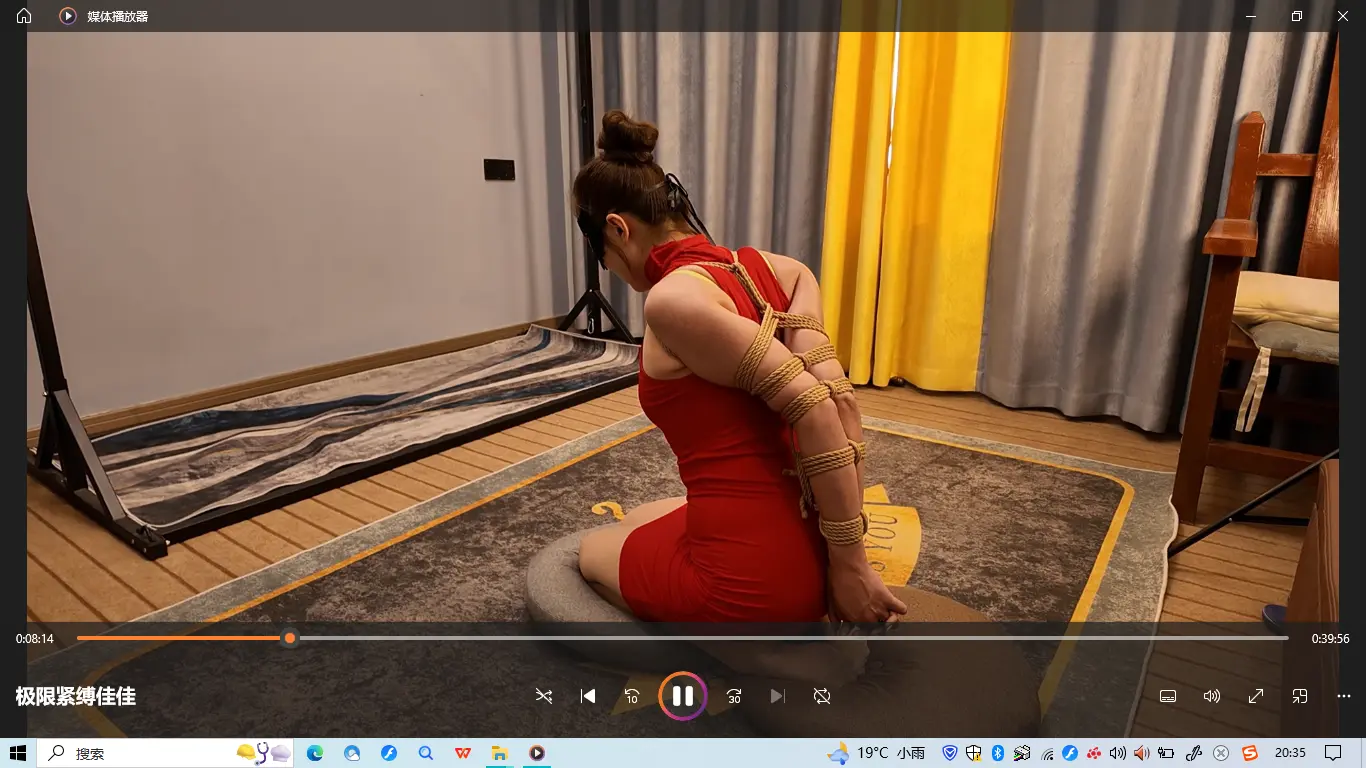Click the Home icon in title bar
Image resolution: width=1366 pixels, height=768 pixels.
click(x=24, y=16)
